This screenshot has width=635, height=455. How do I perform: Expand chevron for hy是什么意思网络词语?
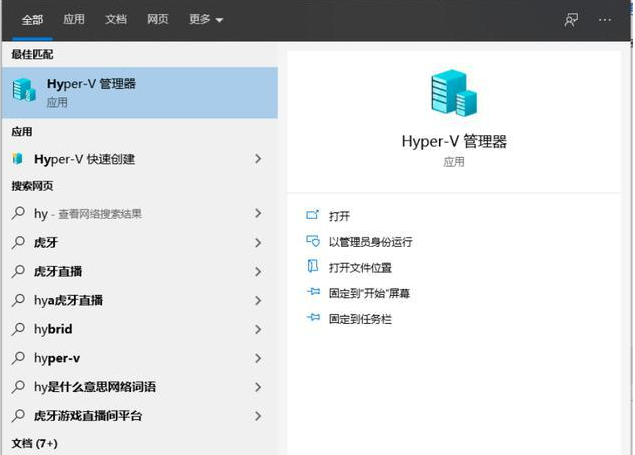(x=258, y=387)
